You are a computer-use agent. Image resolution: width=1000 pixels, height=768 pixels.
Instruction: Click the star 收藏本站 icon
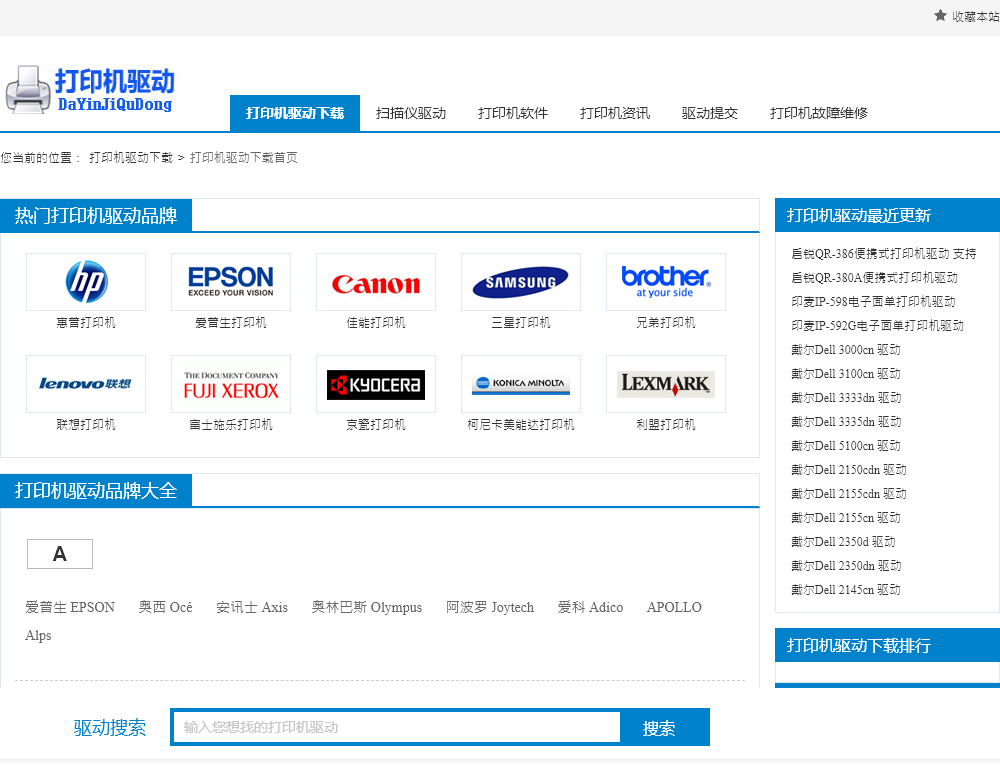coord(940,15)
